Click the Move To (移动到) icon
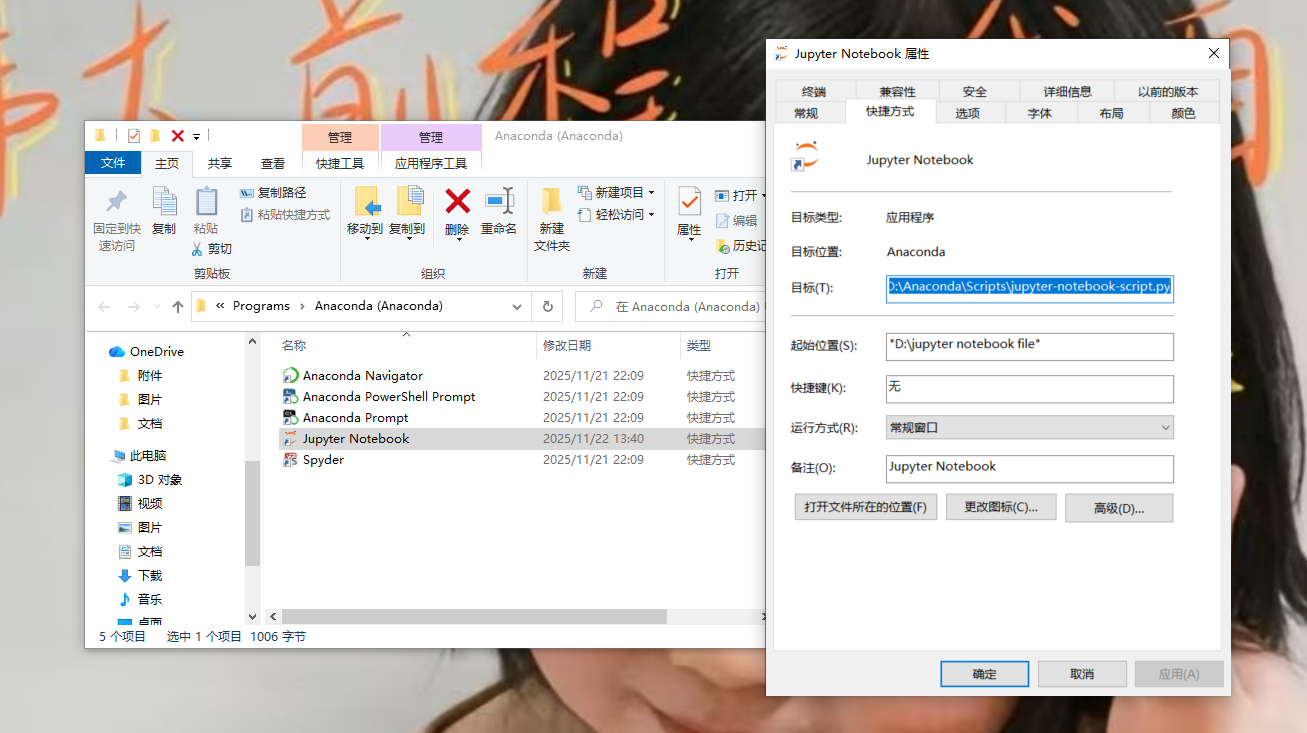The height and width of the screenshot is (733, 1307). tap(367, 201)
